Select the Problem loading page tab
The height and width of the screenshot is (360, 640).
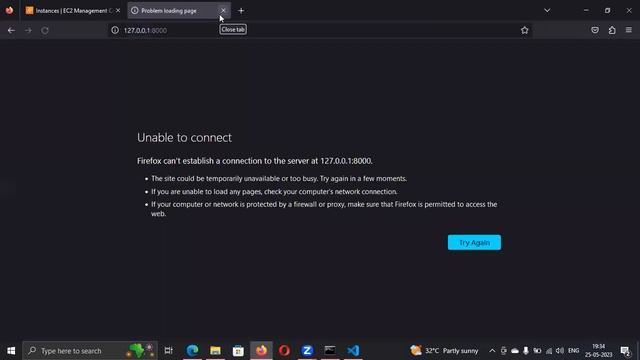[179, 11]
